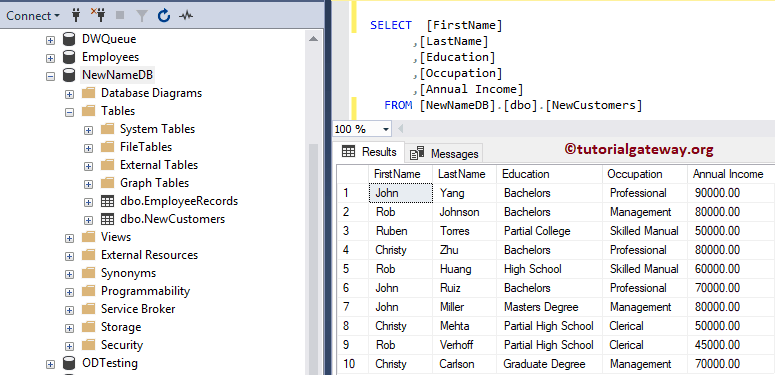The height and width of the screenshot is (375, 775).
Task: Expand the Views folder
Action: [69, 238]
